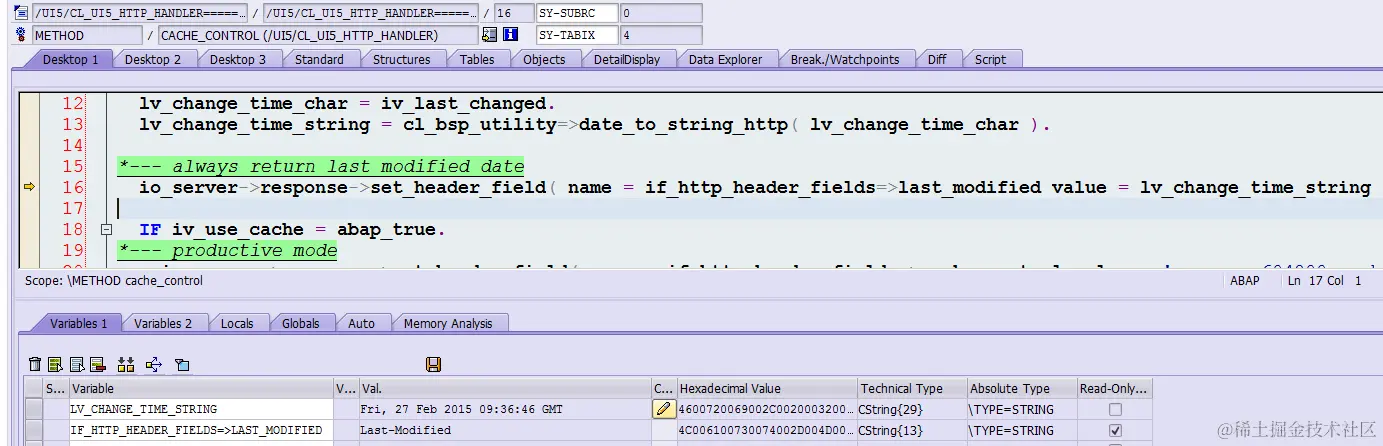
Task: Click the SY-TABIX value field showing 4
Action: (x=660, y=35)
